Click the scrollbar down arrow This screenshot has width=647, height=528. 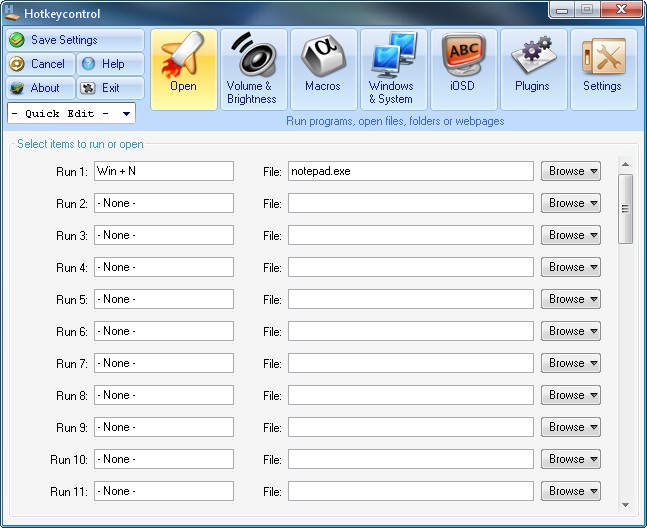pos(625,505)
